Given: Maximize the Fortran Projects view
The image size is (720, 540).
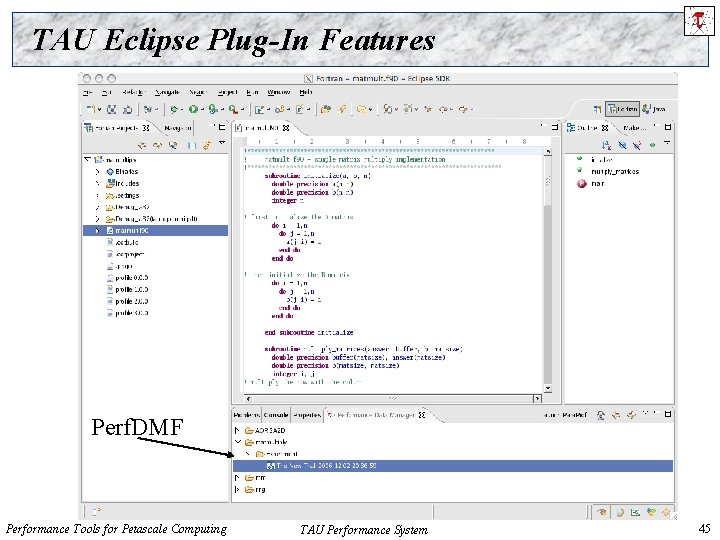Looking at the screenshot, I should 222,127.
